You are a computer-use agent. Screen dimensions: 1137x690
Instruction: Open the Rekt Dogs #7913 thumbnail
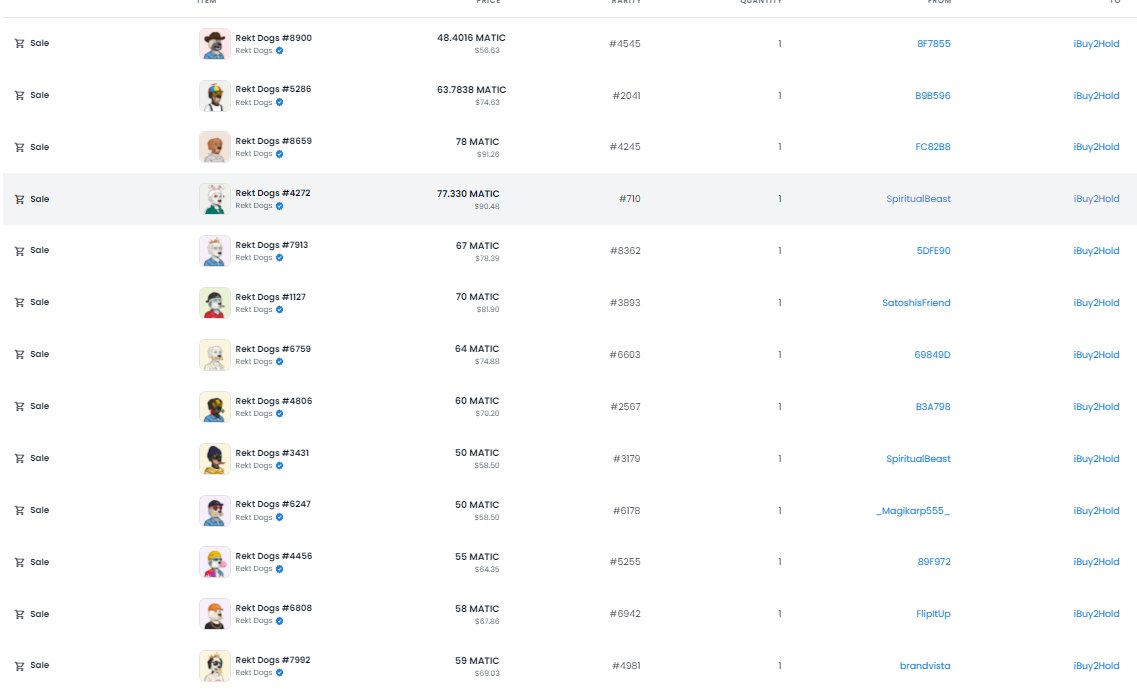point(215,251)
